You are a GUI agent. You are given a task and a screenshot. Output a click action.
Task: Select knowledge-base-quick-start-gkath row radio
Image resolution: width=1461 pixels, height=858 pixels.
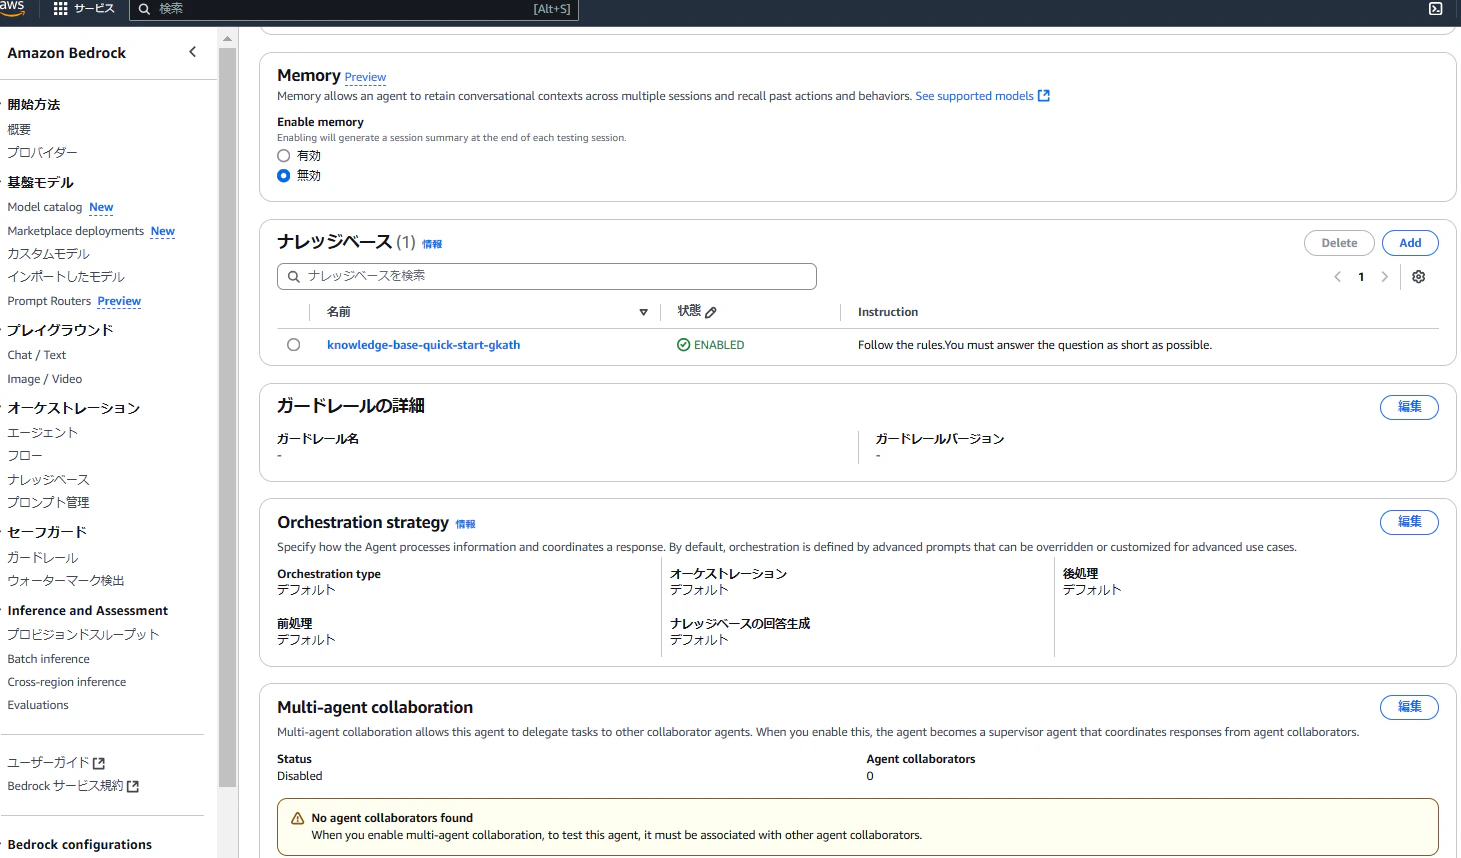[293, 345]
